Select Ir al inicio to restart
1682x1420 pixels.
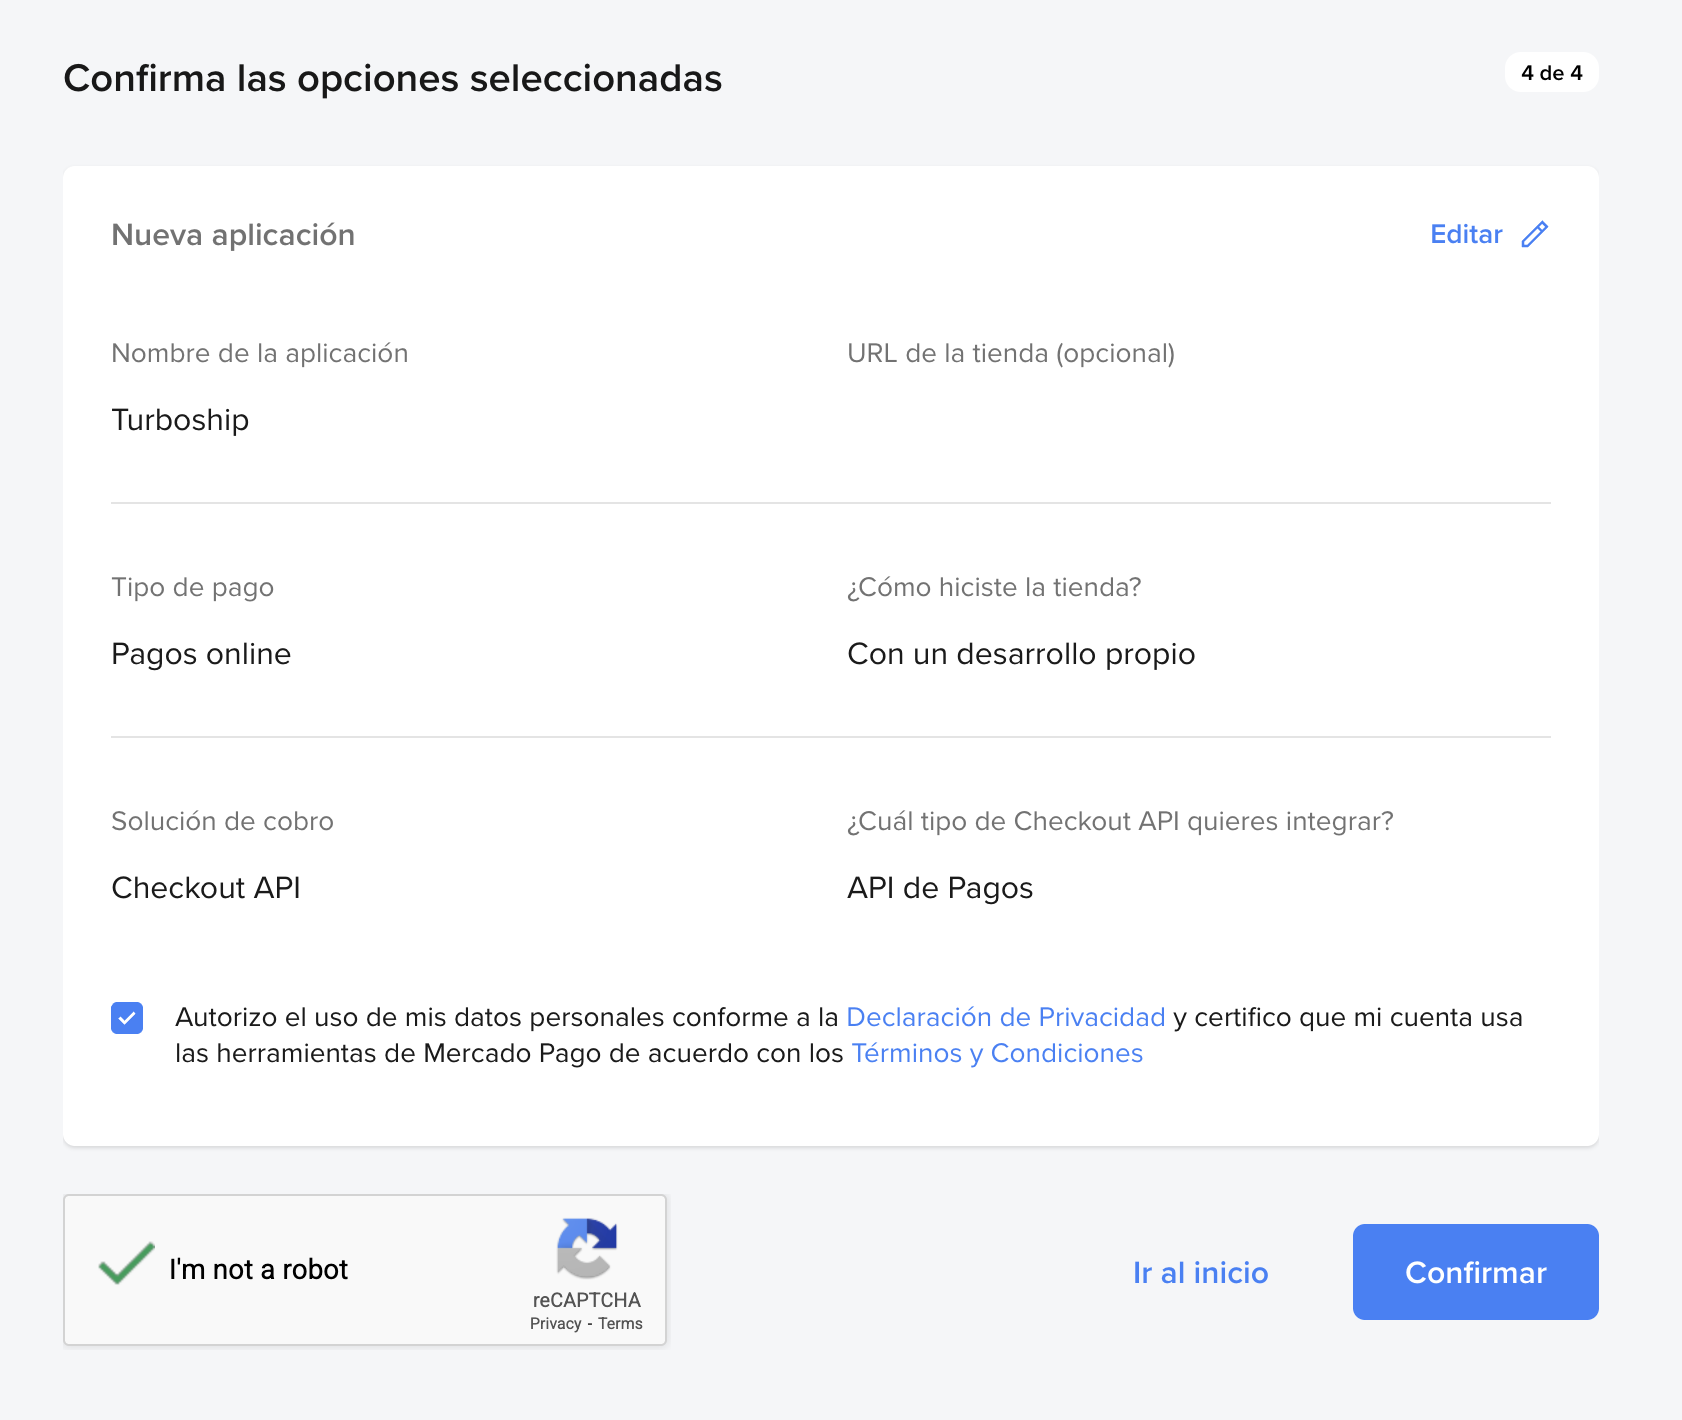click(1199, 1272)
